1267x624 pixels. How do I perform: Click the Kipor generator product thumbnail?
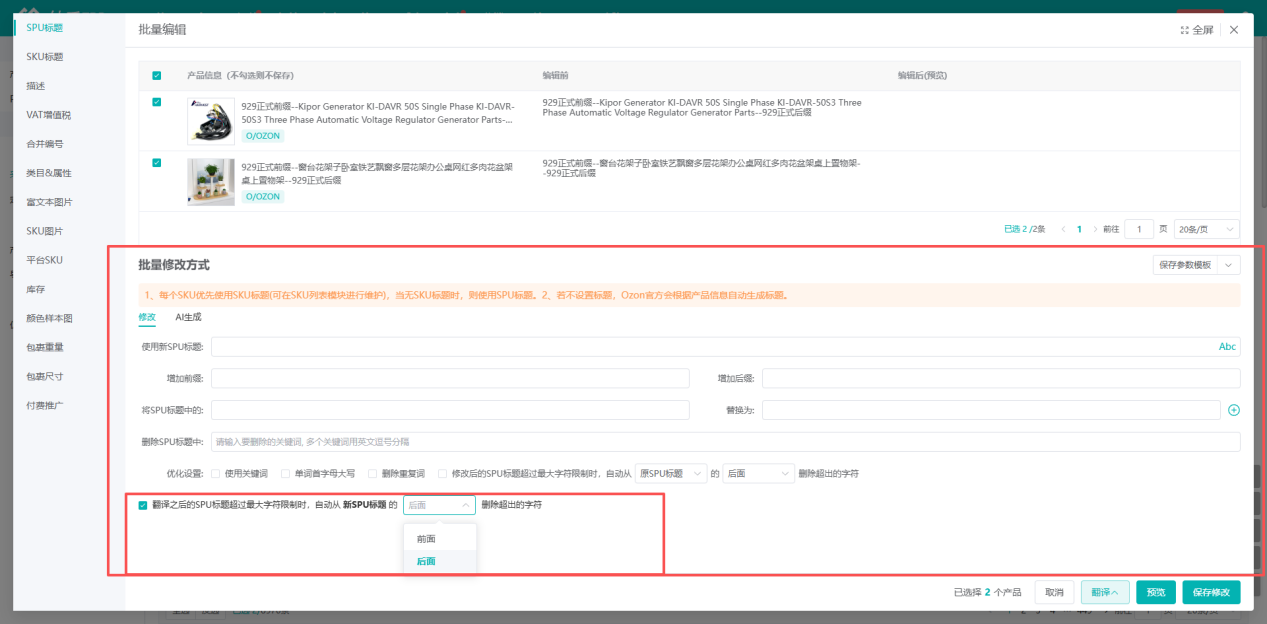coord(210,120)
